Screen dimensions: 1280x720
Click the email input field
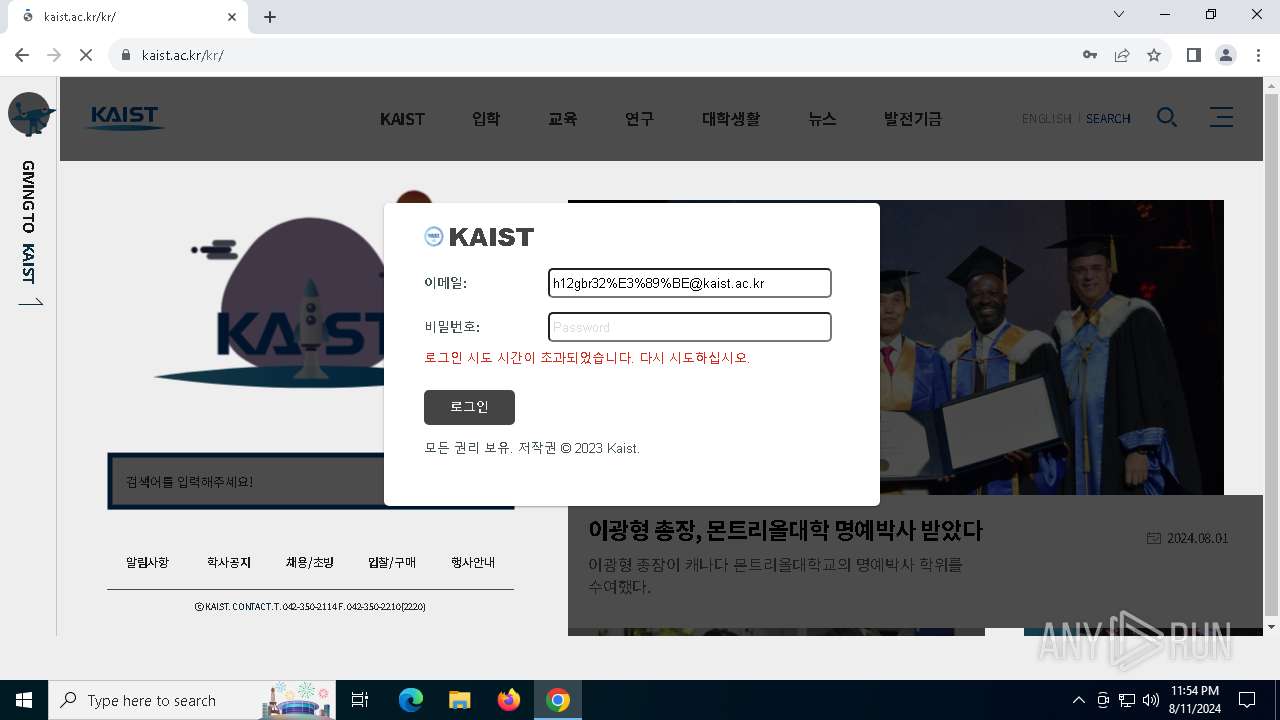pos(690,283)
